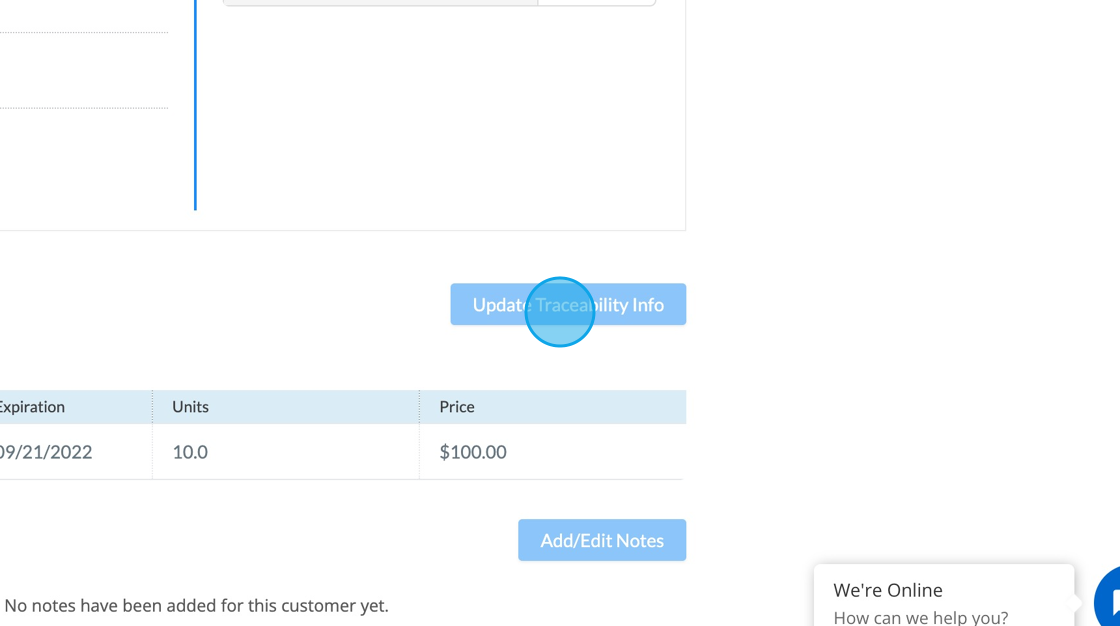Click the blue vertical divider line
This screenshot has width=1120, height=626.
(x=195, y=105)
